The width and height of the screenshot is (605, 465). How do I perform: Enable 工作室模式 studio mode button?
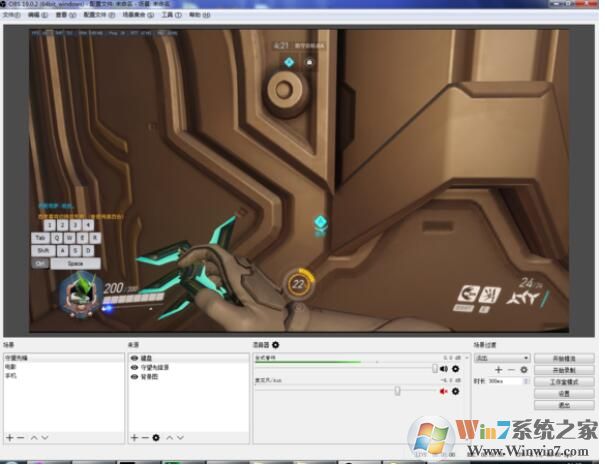(564, 382)
